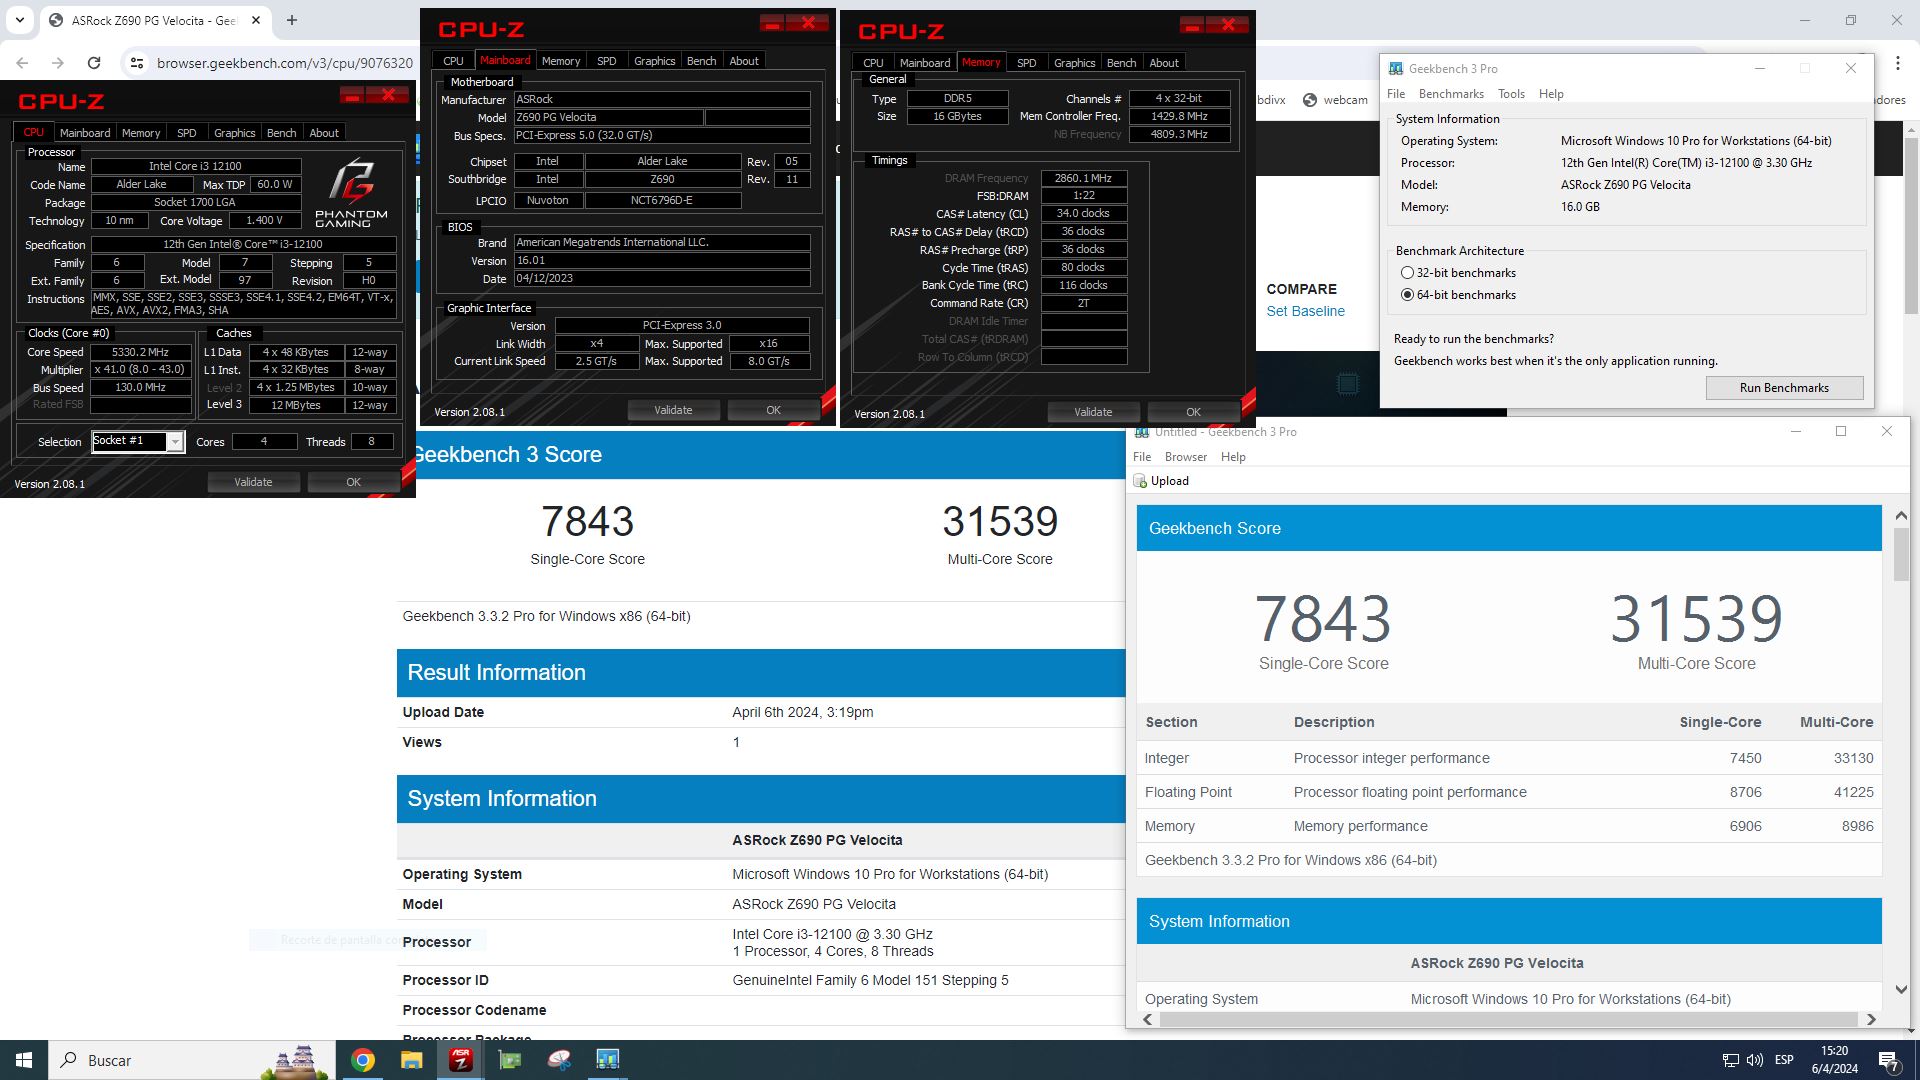Open the Mainboard tab in the left CPU-Z window
Viewport: 1920px width, 1080px height.
pyautogui.click(x=85, y=133)
